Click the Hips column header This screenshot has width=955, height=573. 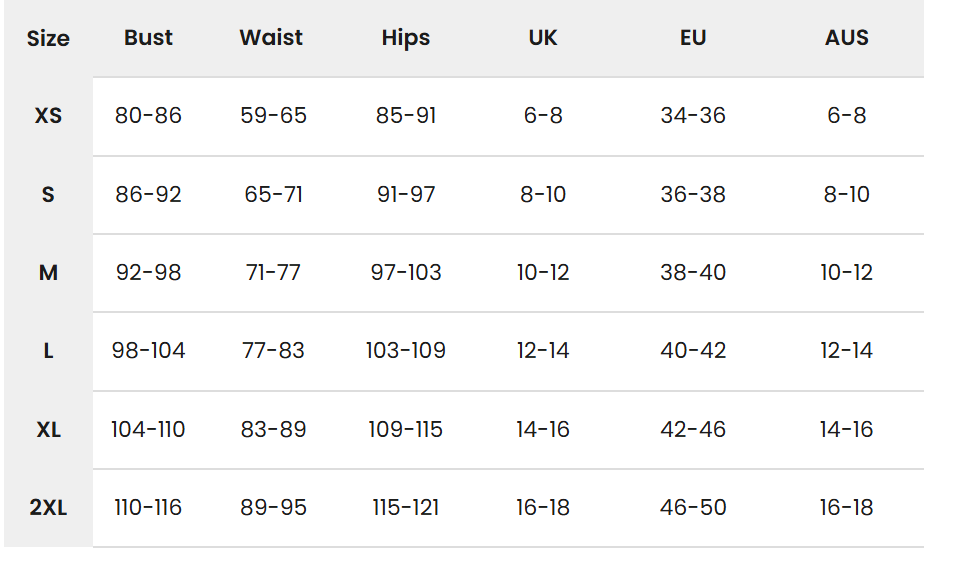(406, 38)
